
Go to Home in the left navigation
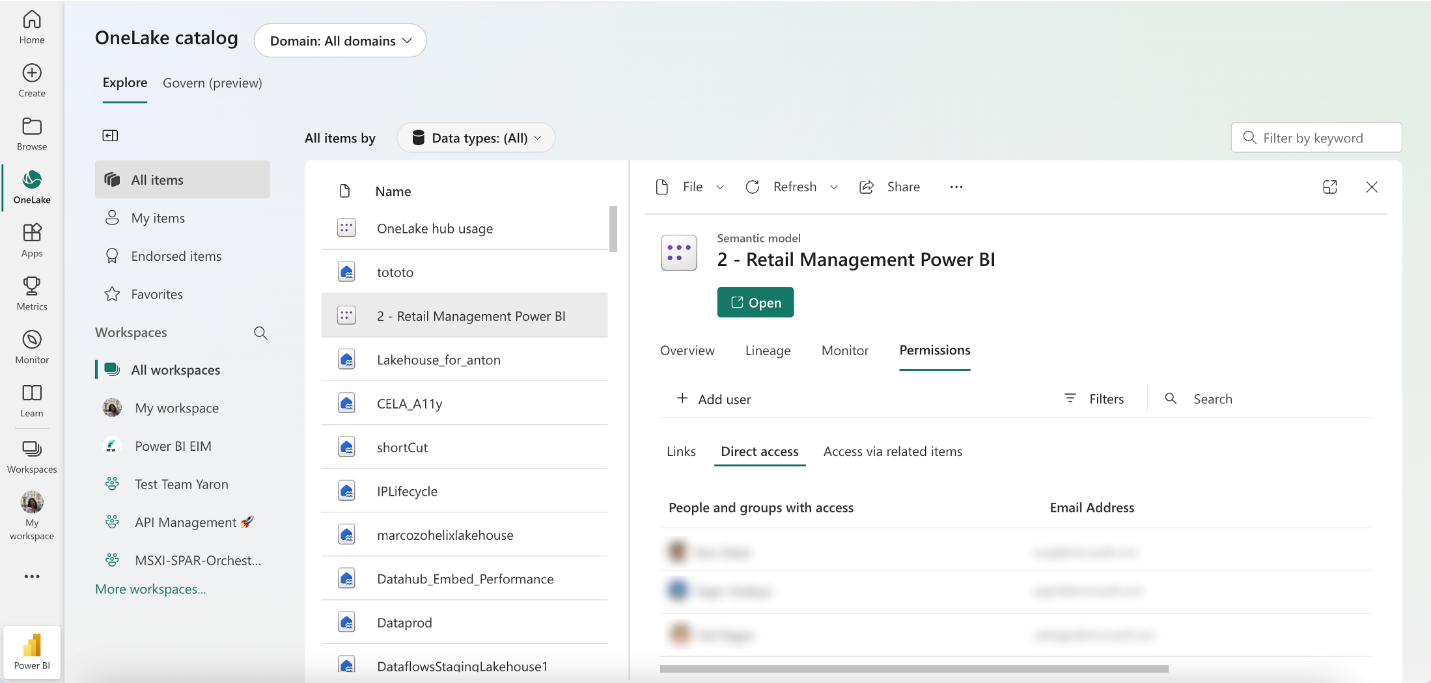coord(32,27)
